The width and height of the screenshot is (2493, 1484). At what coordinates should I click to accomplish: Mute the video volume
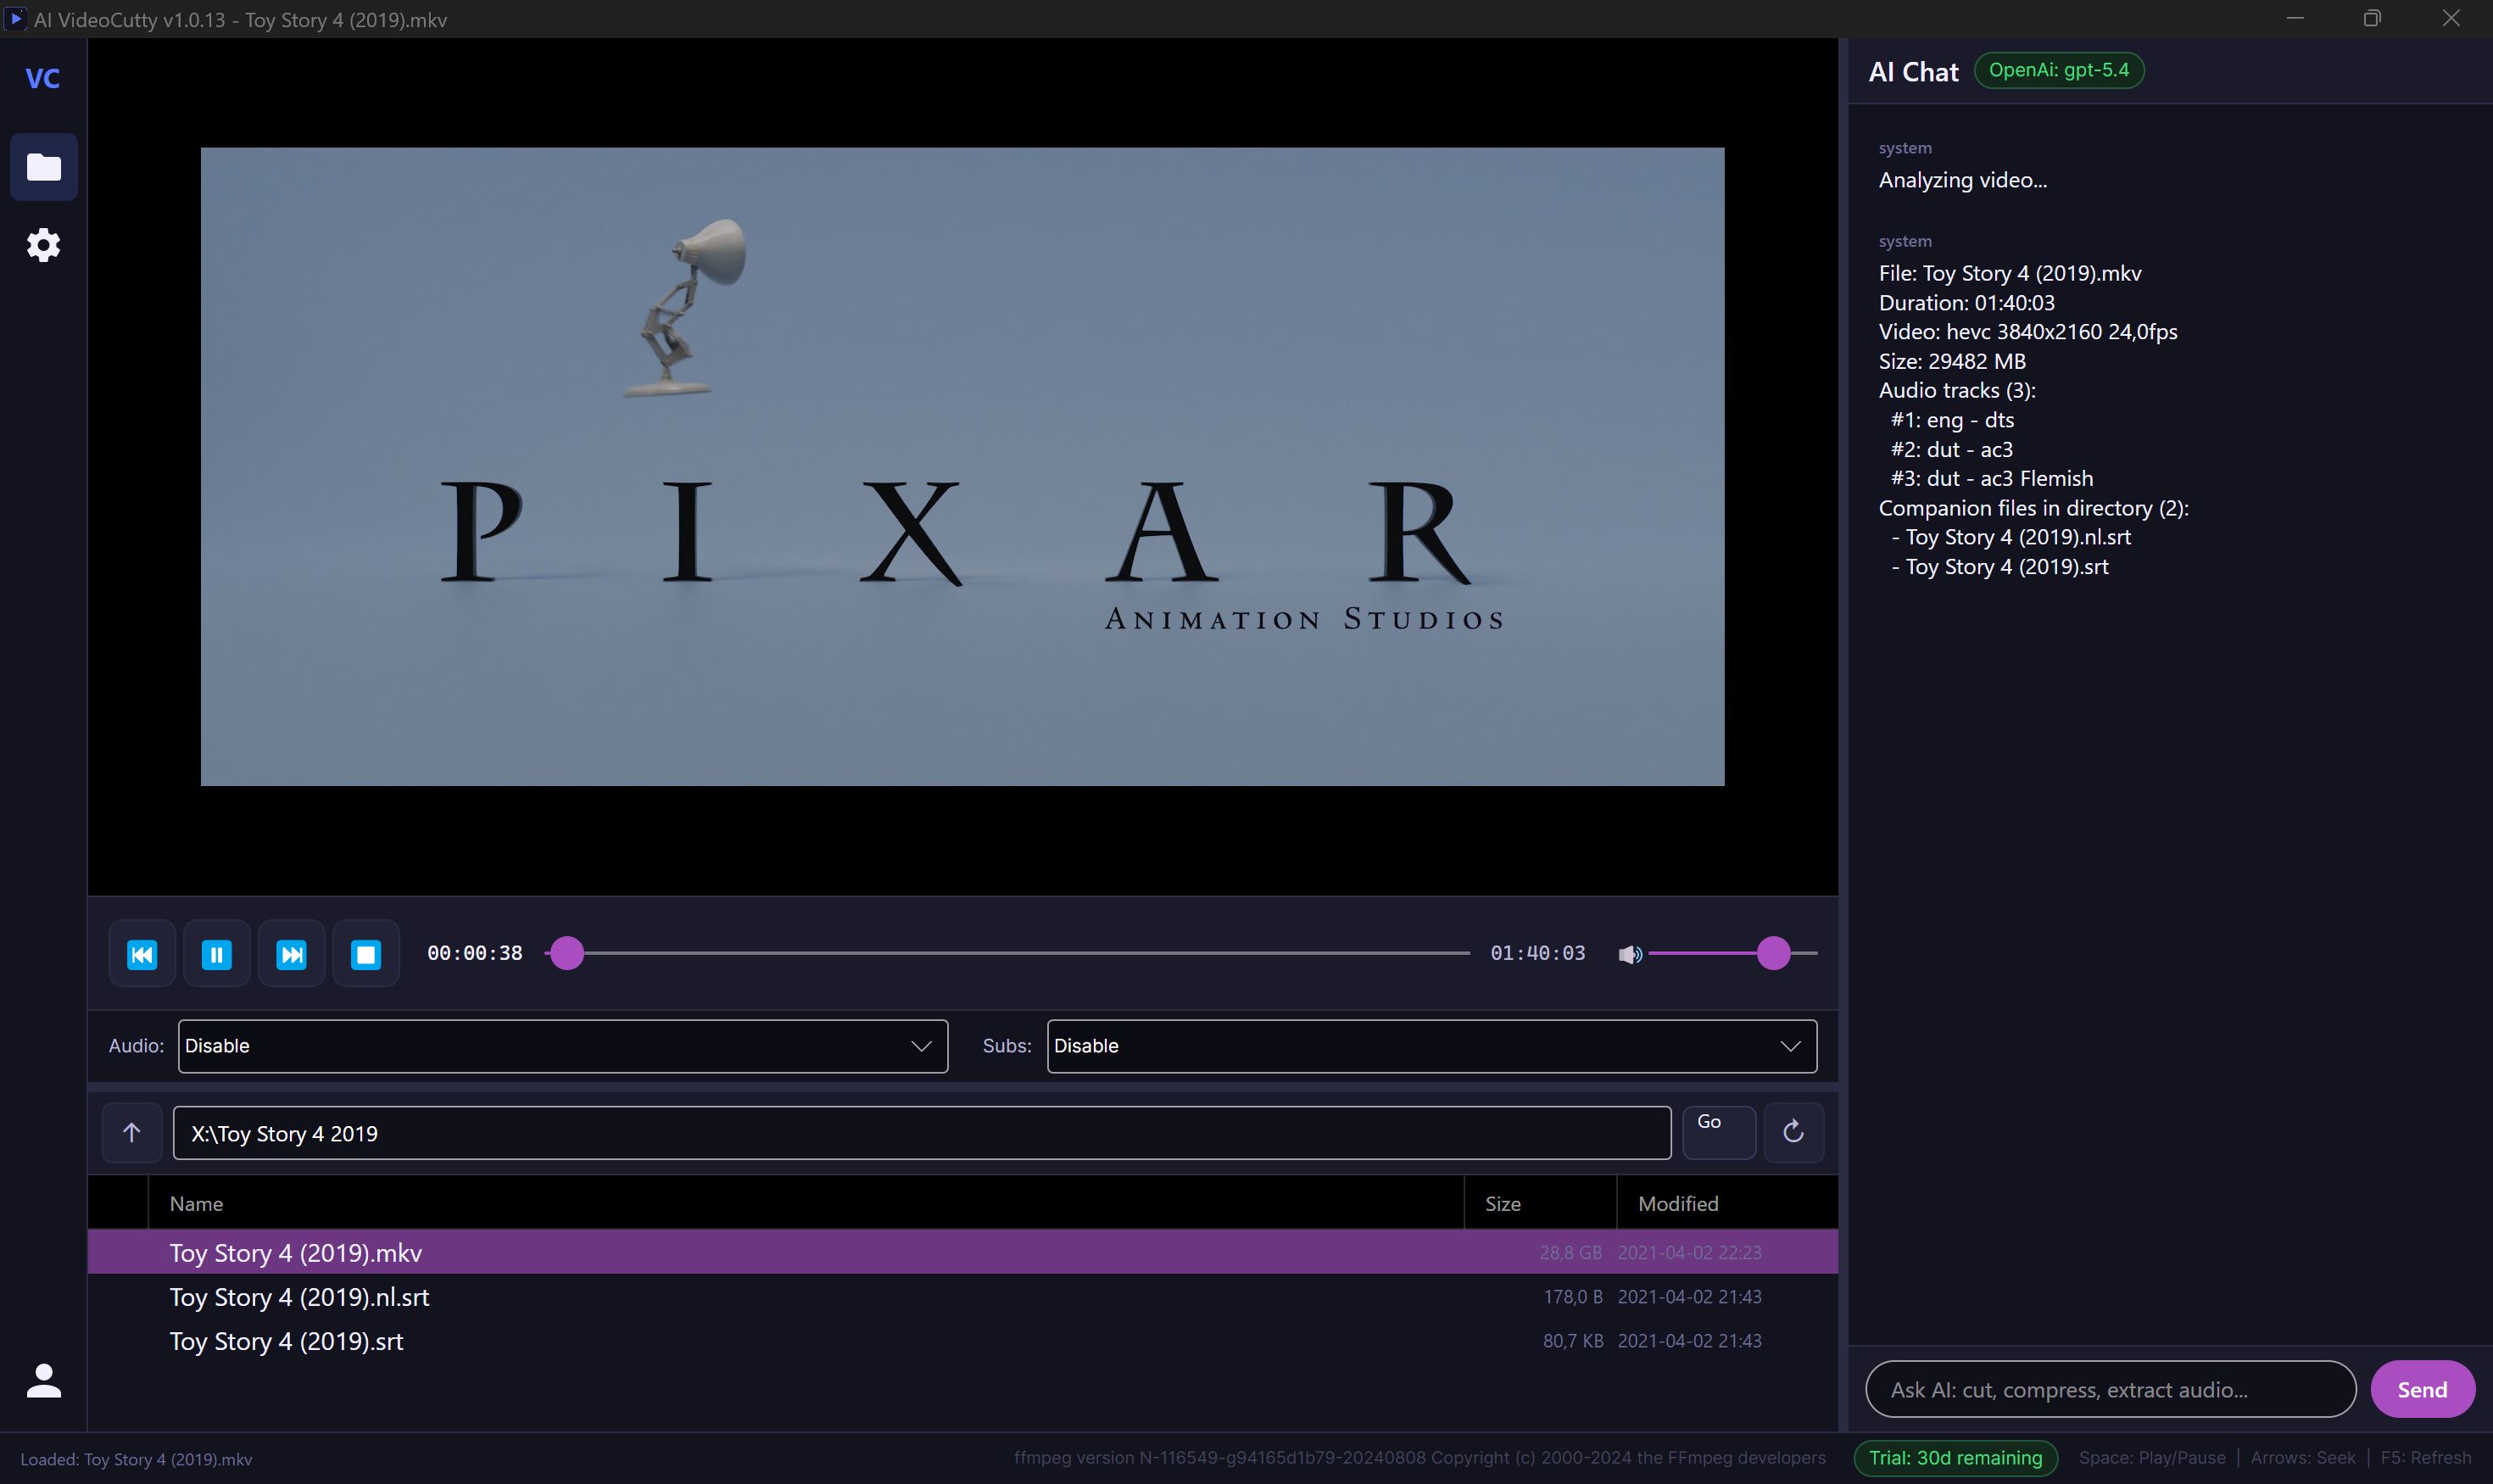pyautogui.click(x=1630, y=954)
